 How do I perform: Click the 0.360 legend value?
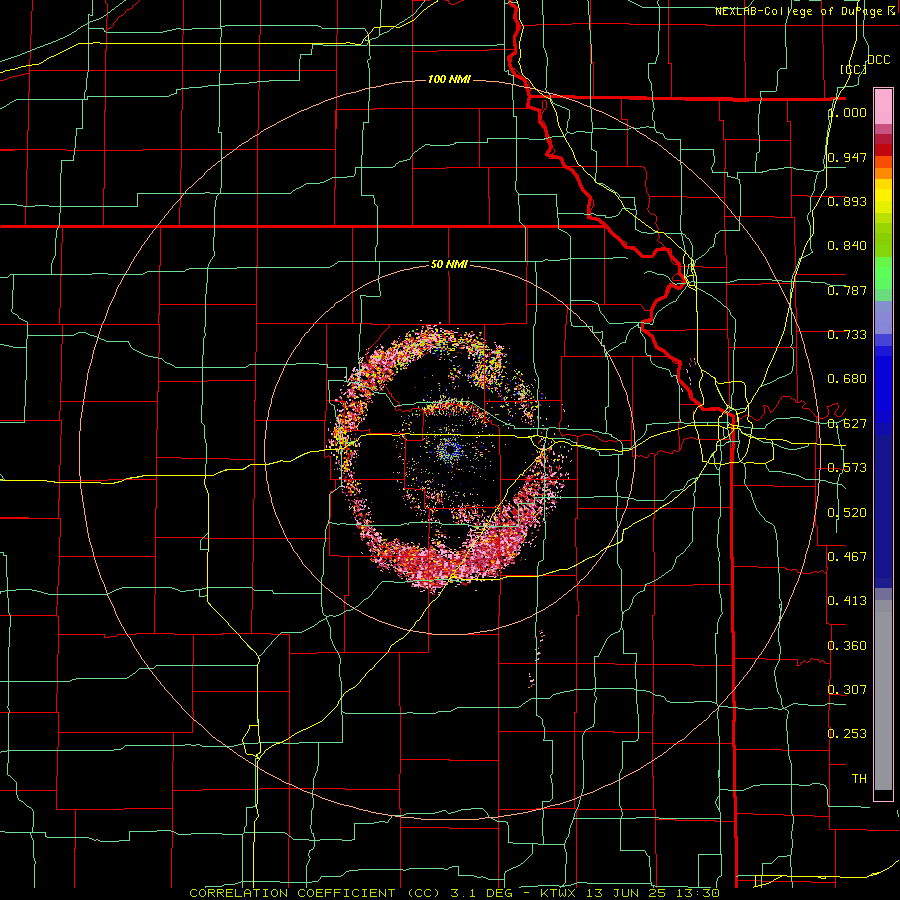(x=847, y=646)
